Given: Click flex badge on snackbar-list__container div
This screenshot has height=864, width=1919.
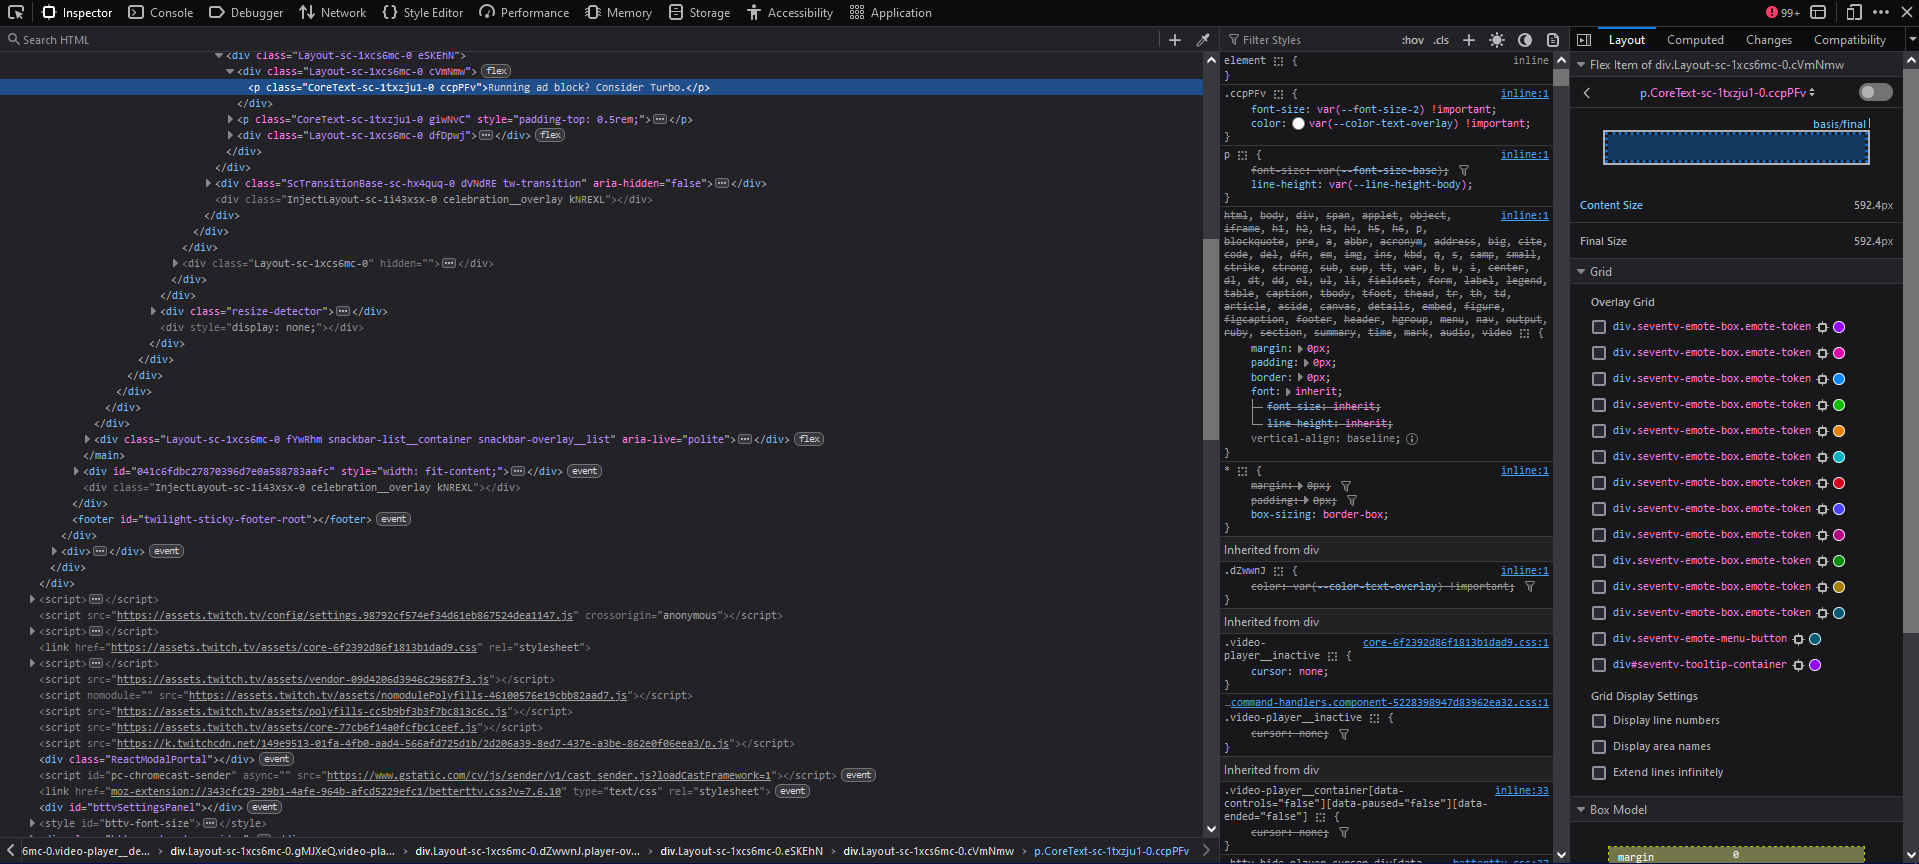Looking at the screenshot, I should [x=809, y=439].
